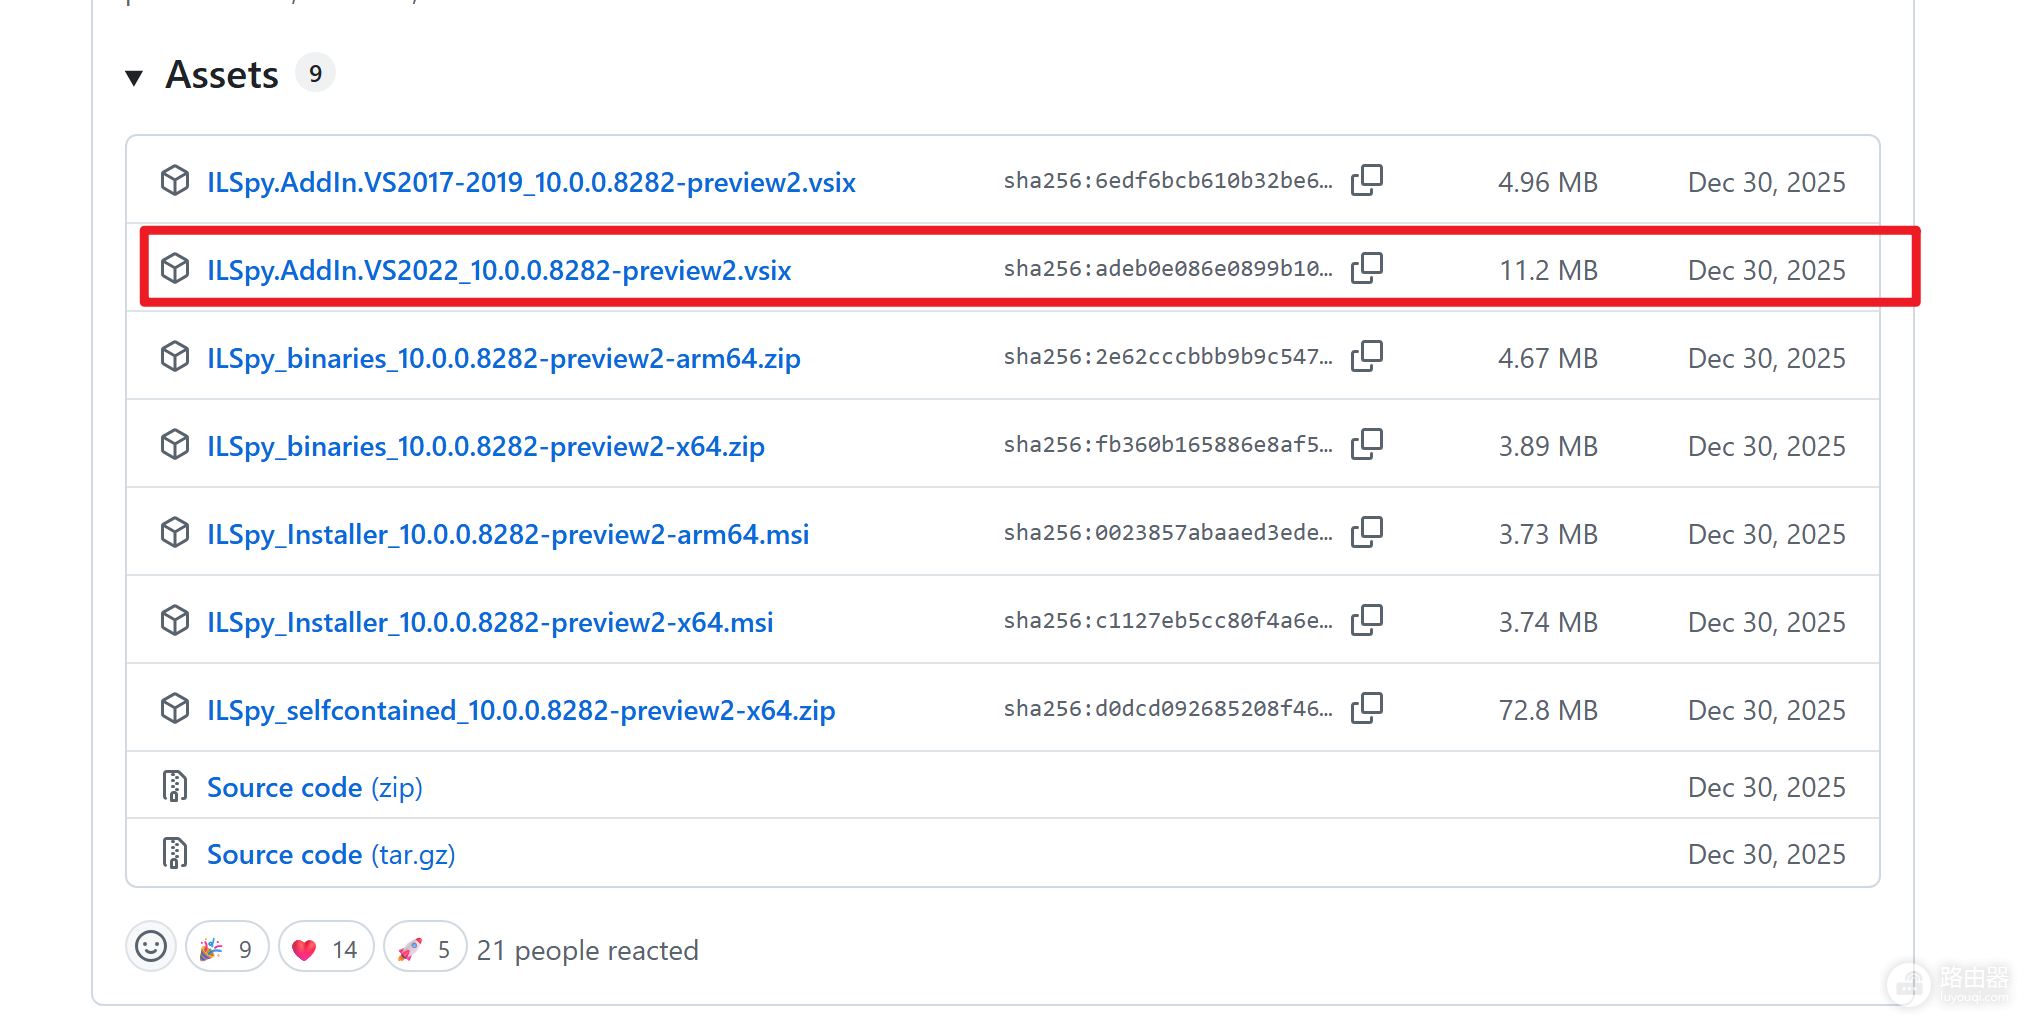
Task: Click date on VS2022 vsix row
Action: coord(1767,270)
